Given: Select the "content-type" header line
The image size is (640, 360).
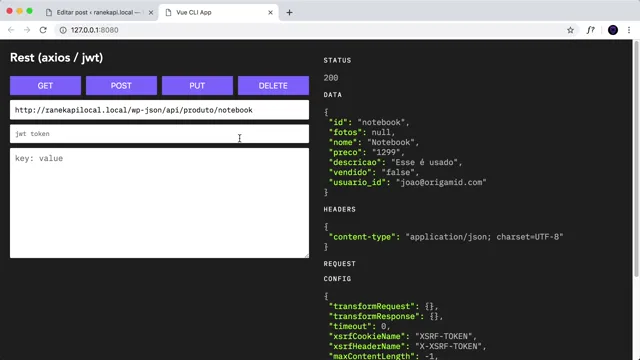Looking at the screenshot, I should (x=446, y=237).
